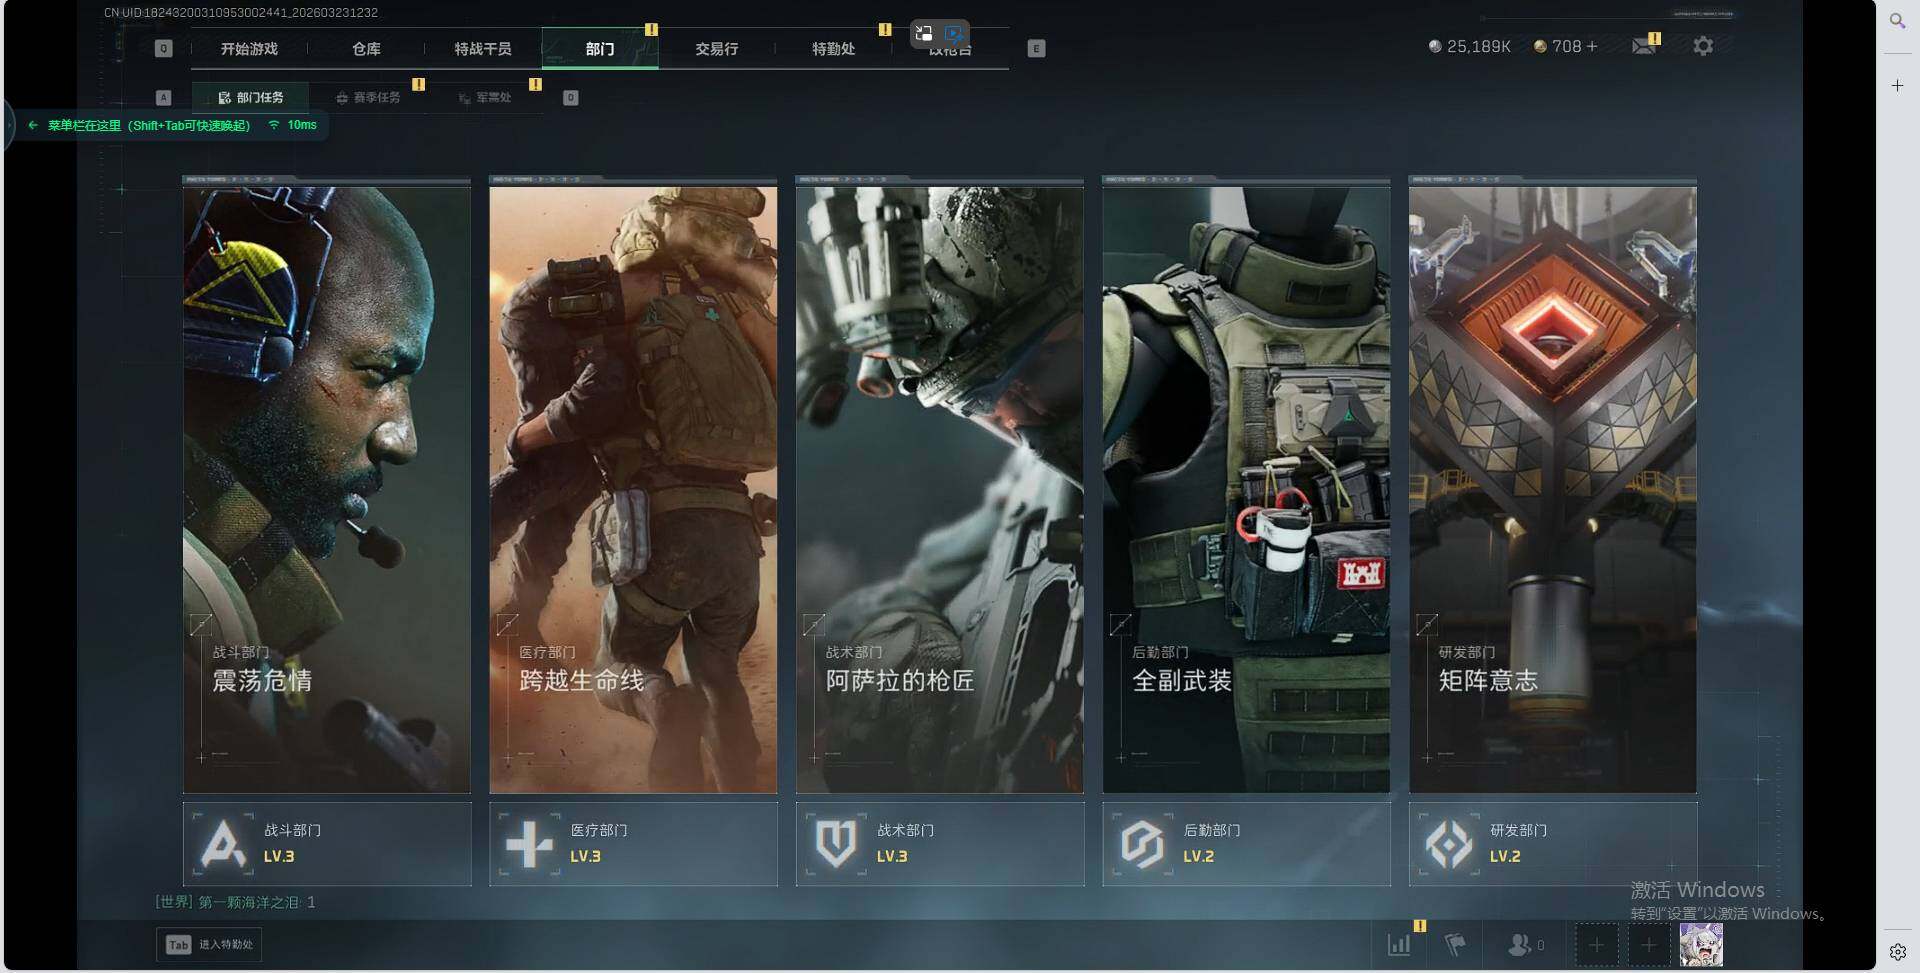1920x973 pixels.
Task: Click the 战斗部门 LV.3 emblem icon
Action: [223, 844]
